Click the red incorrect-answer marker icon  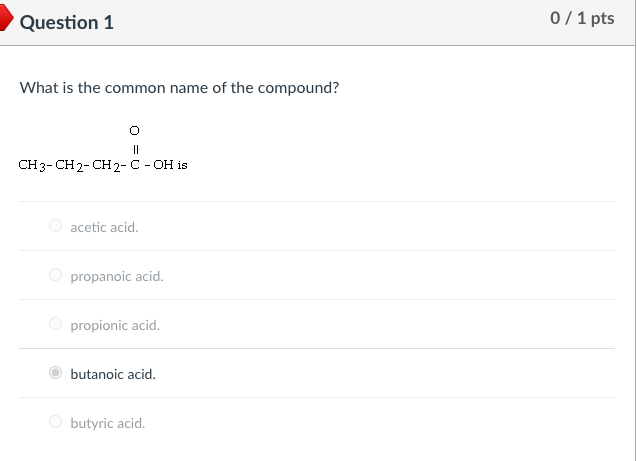[x=6, y=18]
